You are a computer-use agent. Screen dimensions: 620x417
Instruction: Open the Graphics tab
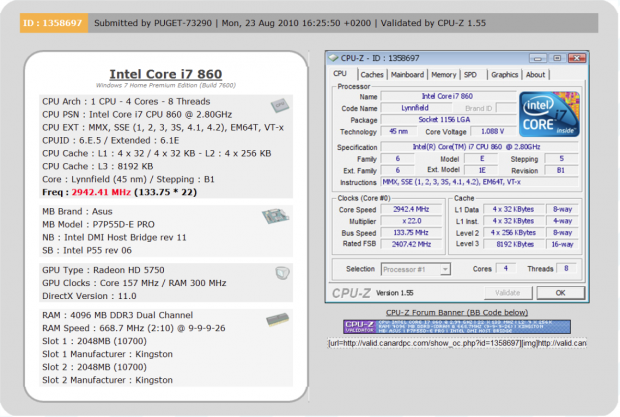505,75
